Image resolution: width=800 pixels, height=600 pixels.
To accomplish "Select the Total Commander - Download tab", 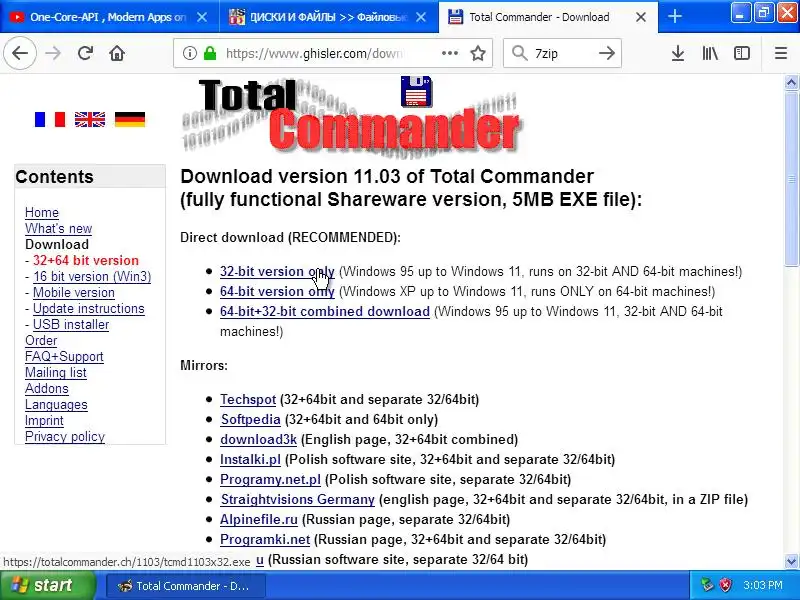I will coord(539,17).
